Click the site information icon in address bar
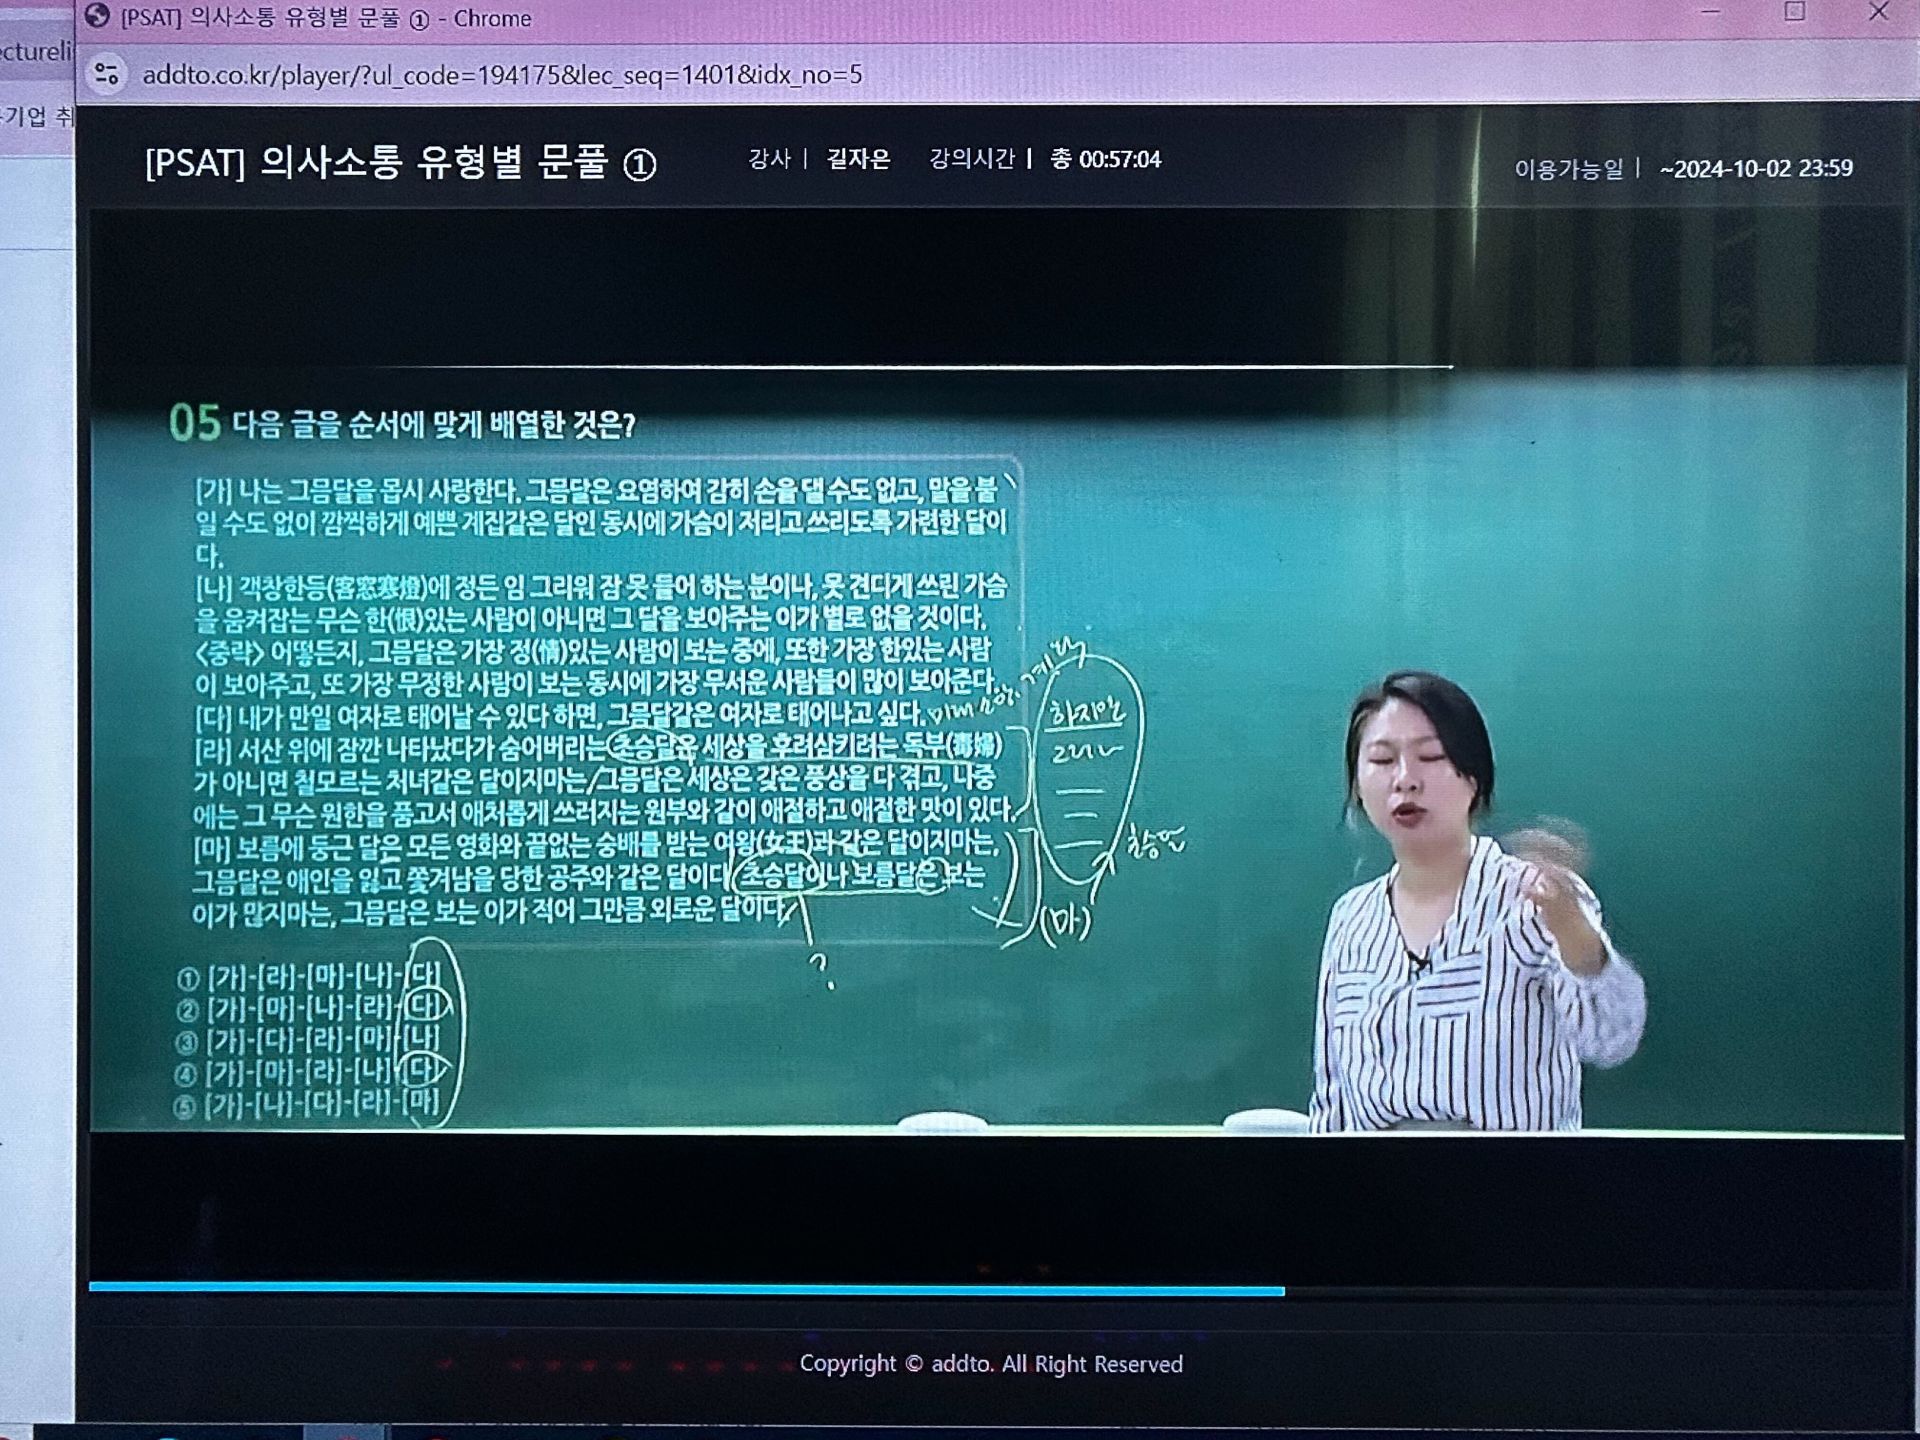 (x=107, y=74)
